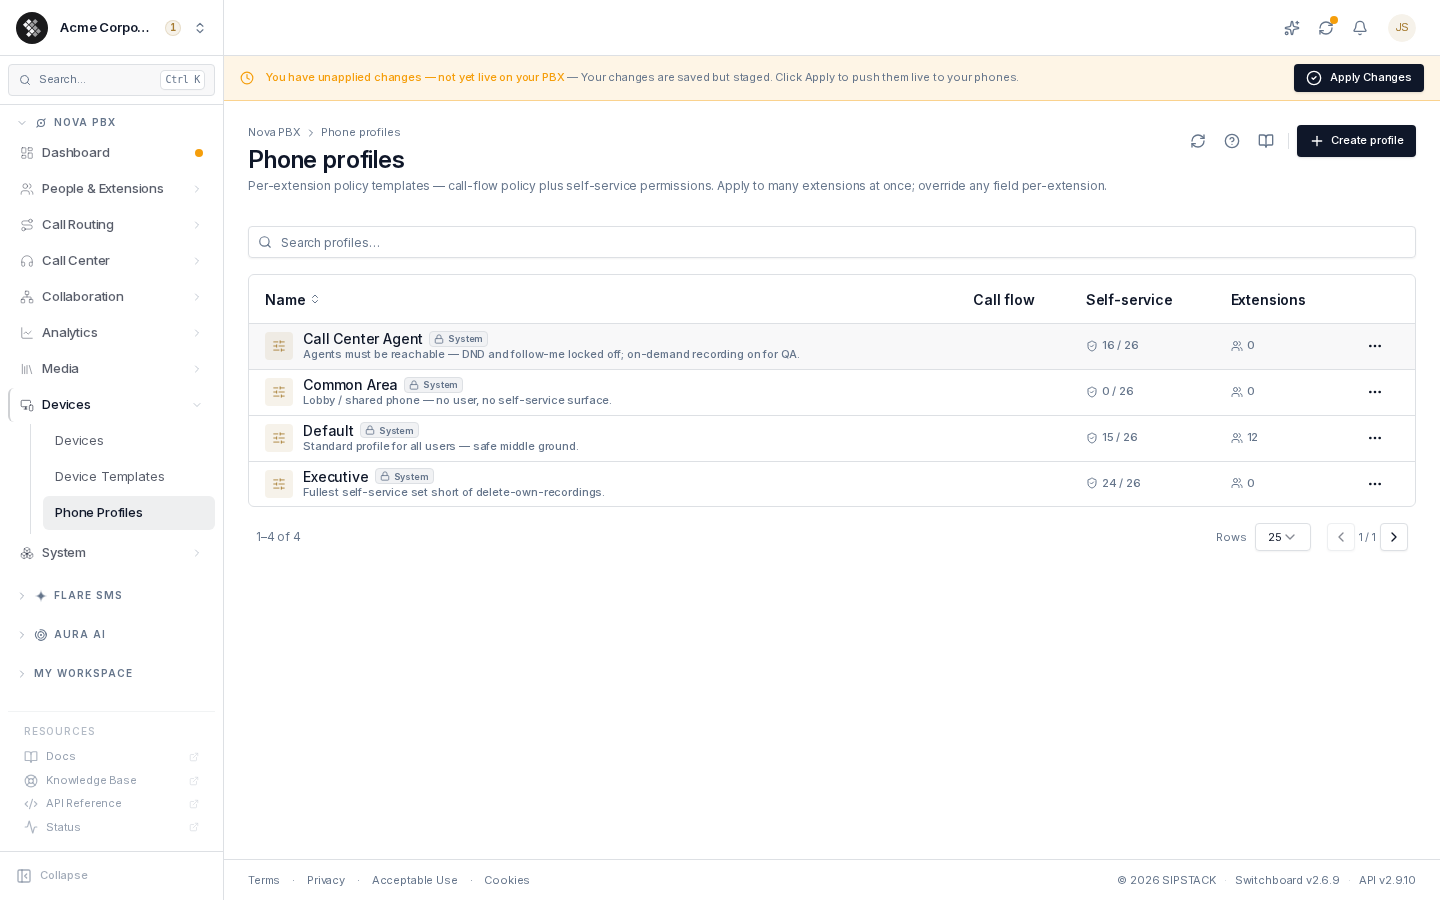The width and height of the screenshot is (1440, 900).
Task: Open Device Templates submenu item
Action: pos(129,477)
